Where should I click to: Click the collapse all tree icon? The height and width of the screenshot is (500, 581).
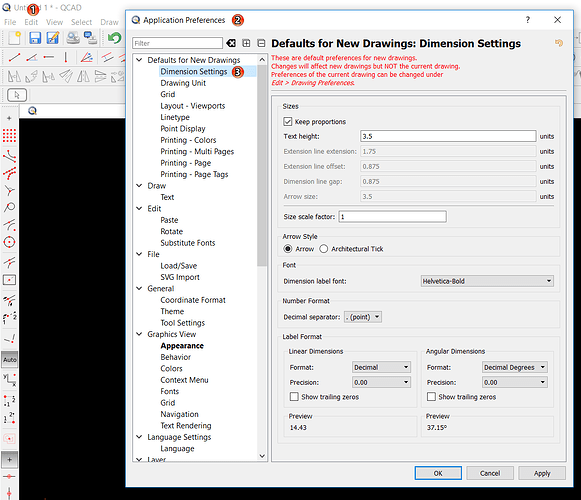[261, 43]
